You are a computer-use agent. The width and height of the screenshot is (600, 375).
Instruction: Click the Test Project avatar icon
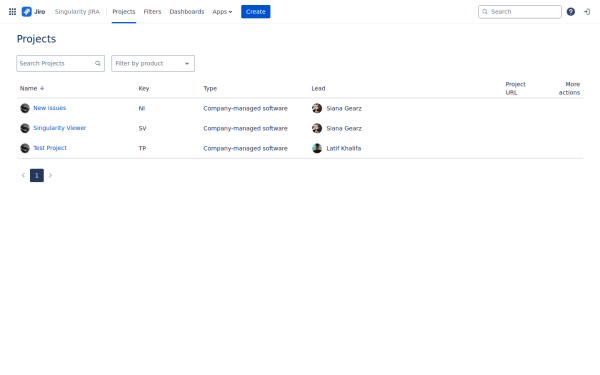(x=25, y=148)
